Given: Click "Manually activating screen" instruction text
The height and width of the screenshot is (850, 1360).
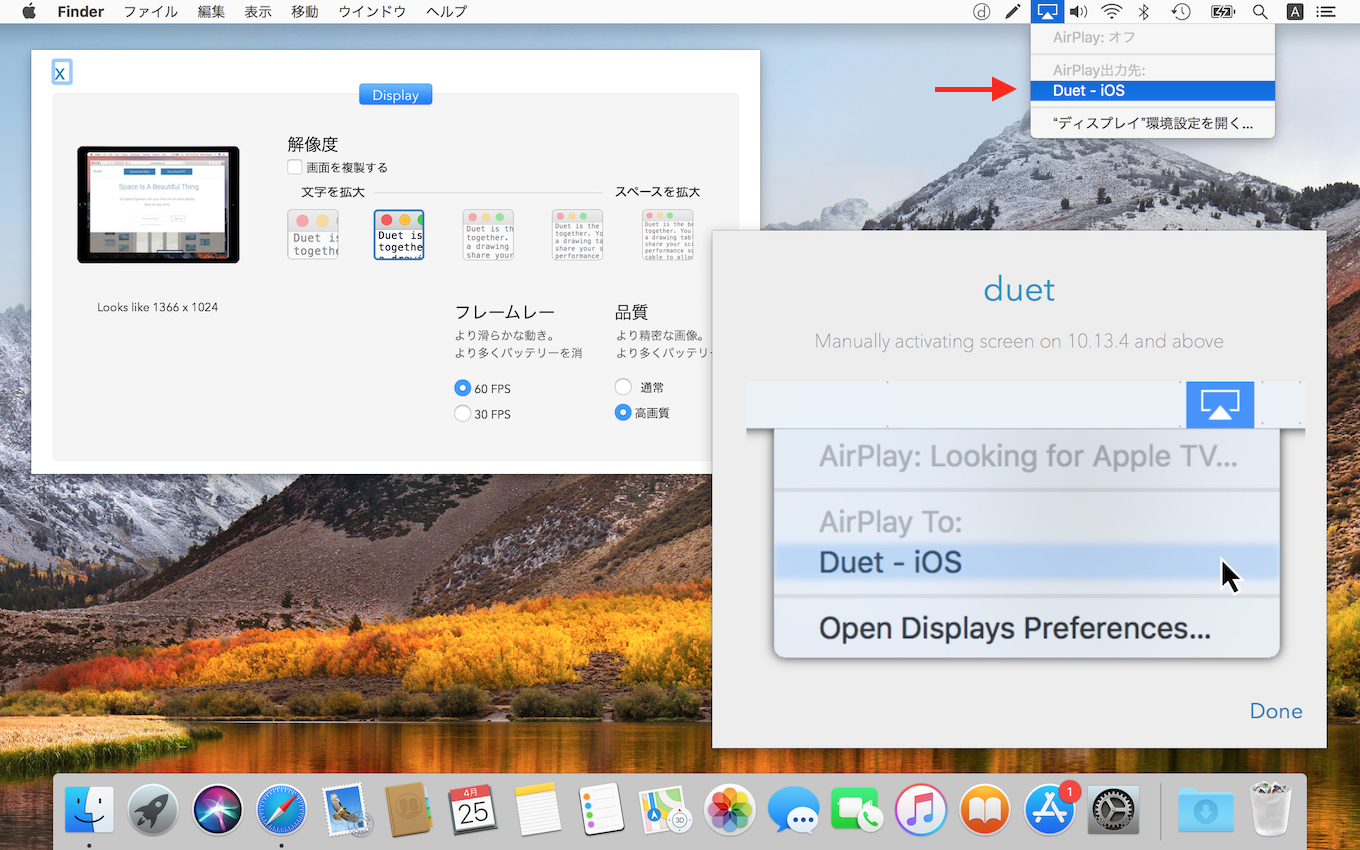Looking at the screenshot, I should pyautogui.click(x=1019, y=341).
